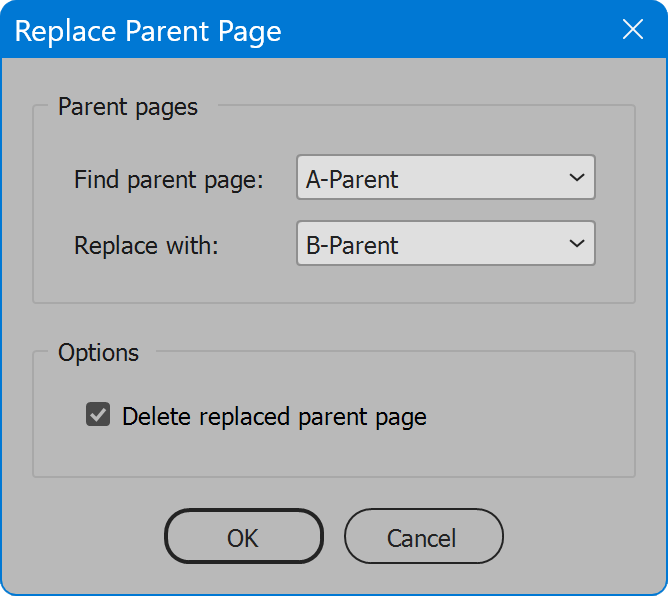Open the Replace with dropdown

click(446, 243)
